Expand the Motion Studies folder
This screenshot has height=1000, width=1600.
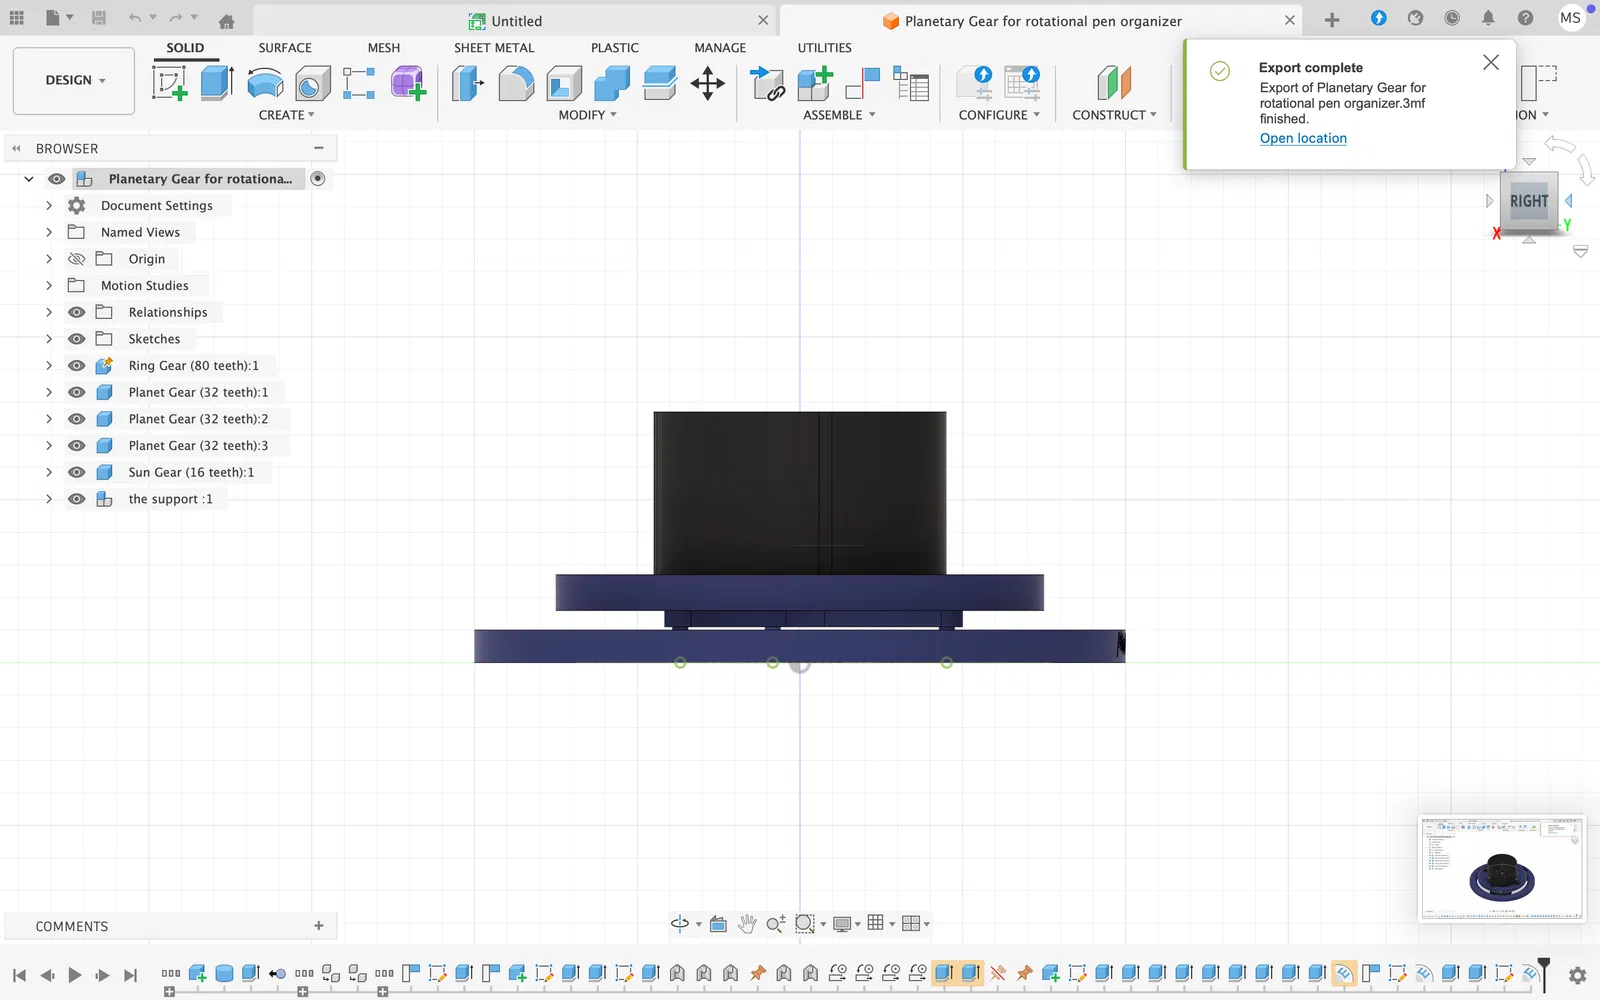(x=49, y=286)
